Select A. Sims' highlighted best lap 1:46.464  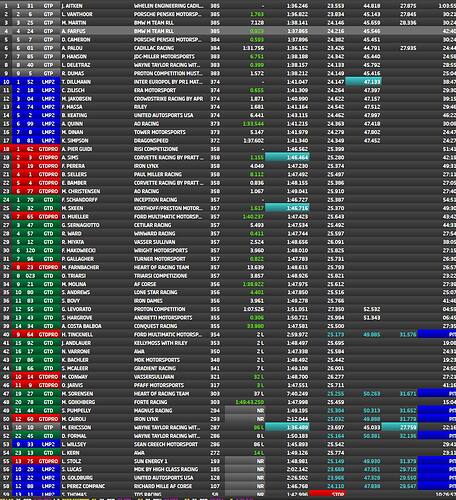click(x=287, y=157)
